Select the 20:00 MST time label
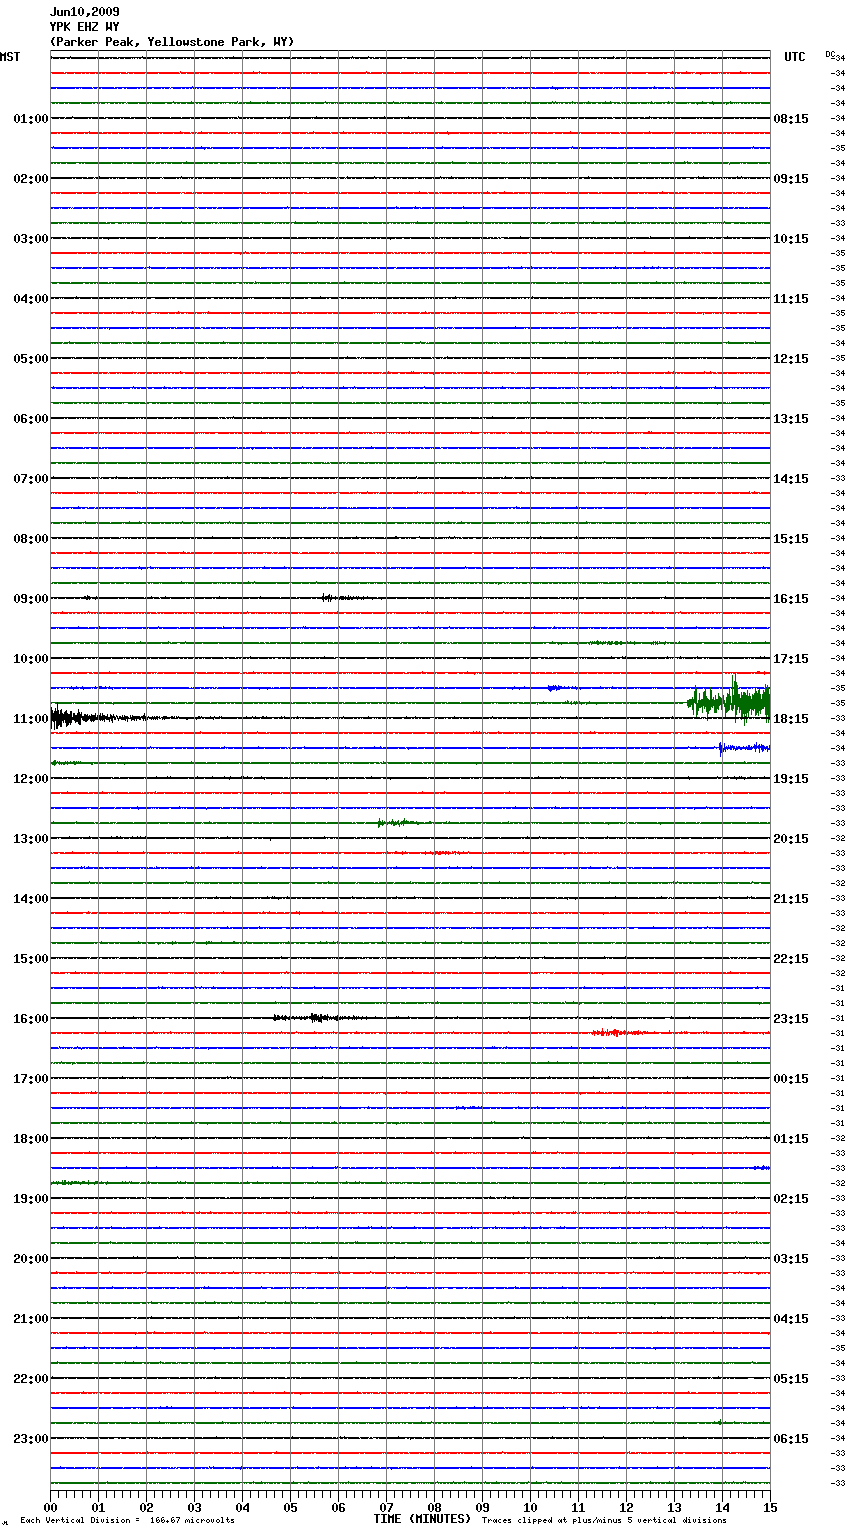The width and height of the screenshot is (850, 1534). (30, 1259)
